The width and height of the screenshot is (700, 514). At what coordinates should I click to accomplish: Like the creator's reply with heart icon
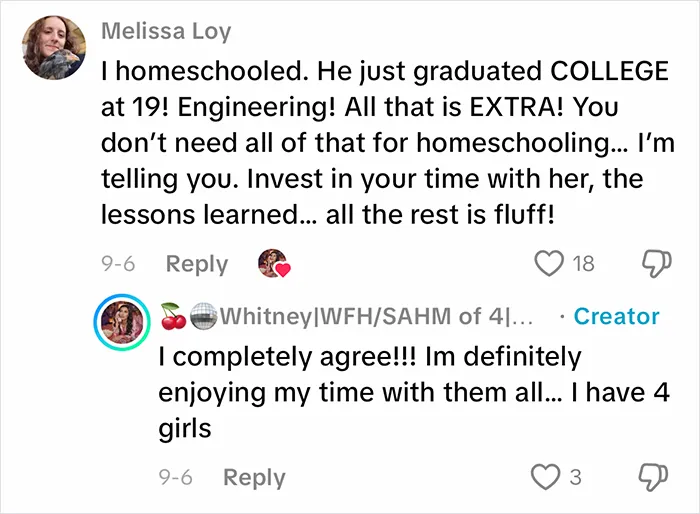[x=545, y=477]
